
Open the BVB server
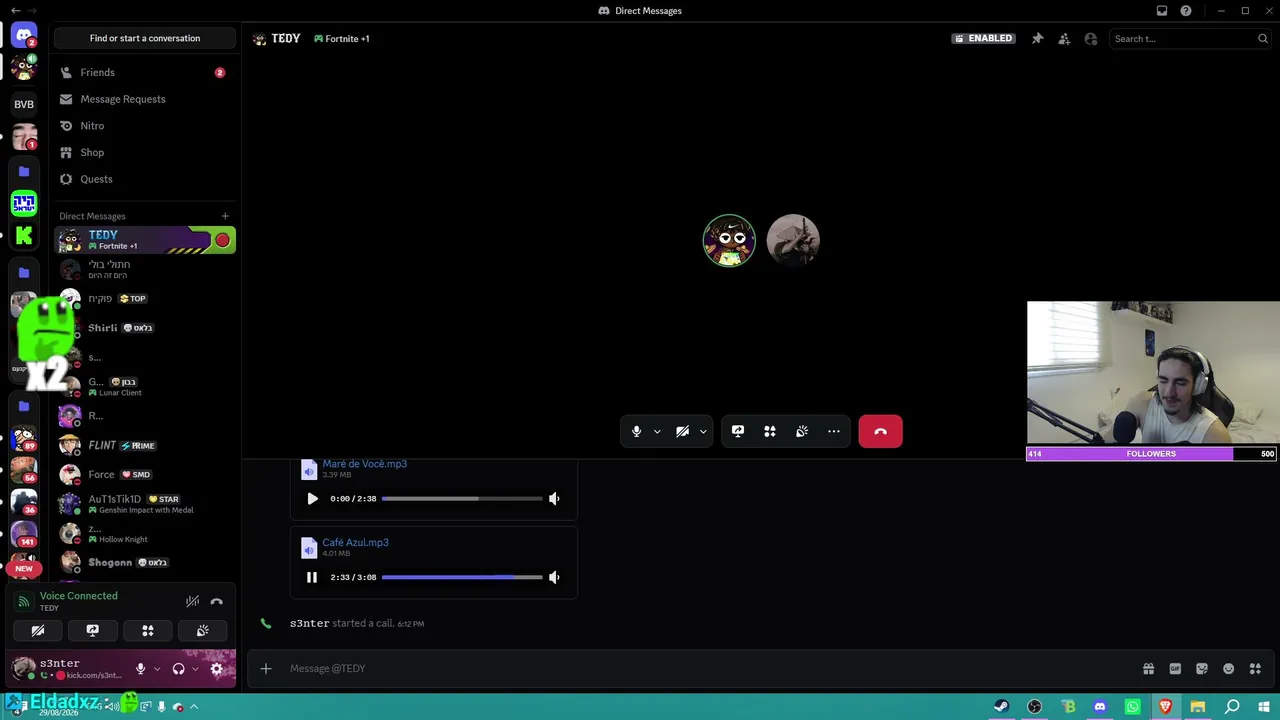(x=24, y=104)
